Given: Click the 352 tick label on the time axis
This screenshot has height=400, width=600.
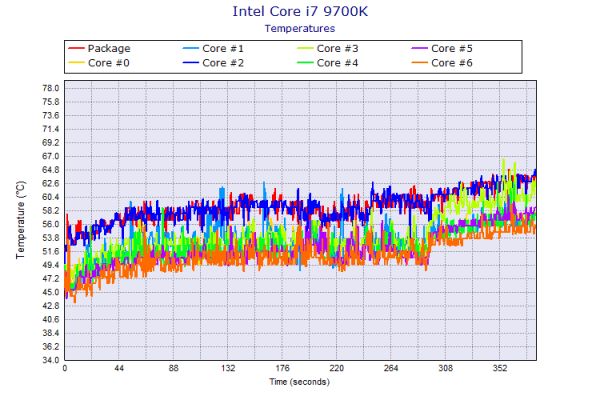Looking at the screenshot, I should point(500,368).
